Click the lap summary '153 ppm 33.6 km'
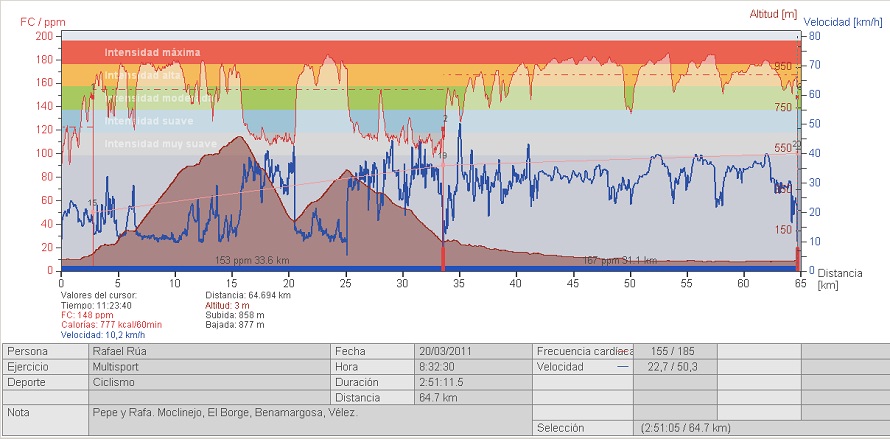This screenshot has width=890, height=439. click(x=252, y=260)
